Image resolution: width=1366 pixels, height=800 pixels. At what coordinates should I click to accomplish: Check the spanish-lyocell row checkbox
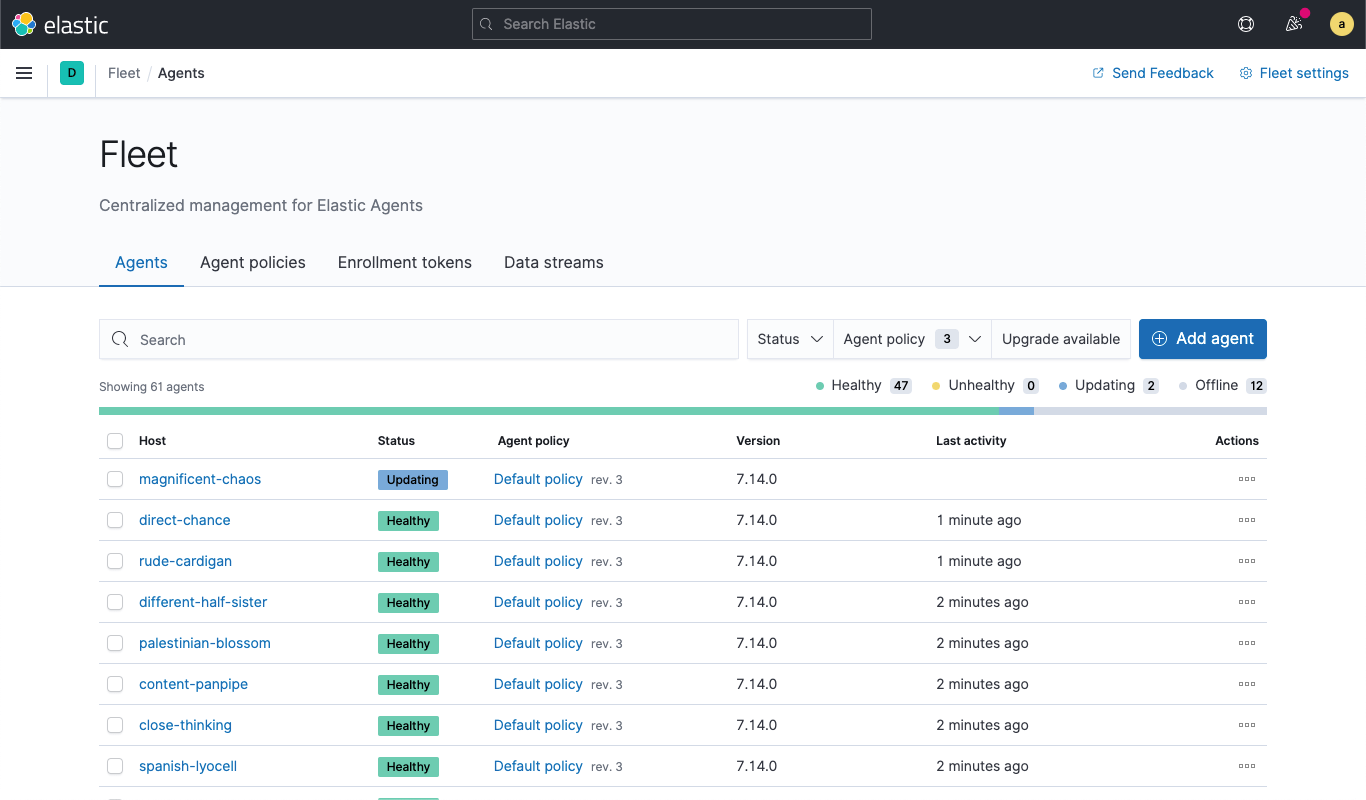click(x=115, y=766)
